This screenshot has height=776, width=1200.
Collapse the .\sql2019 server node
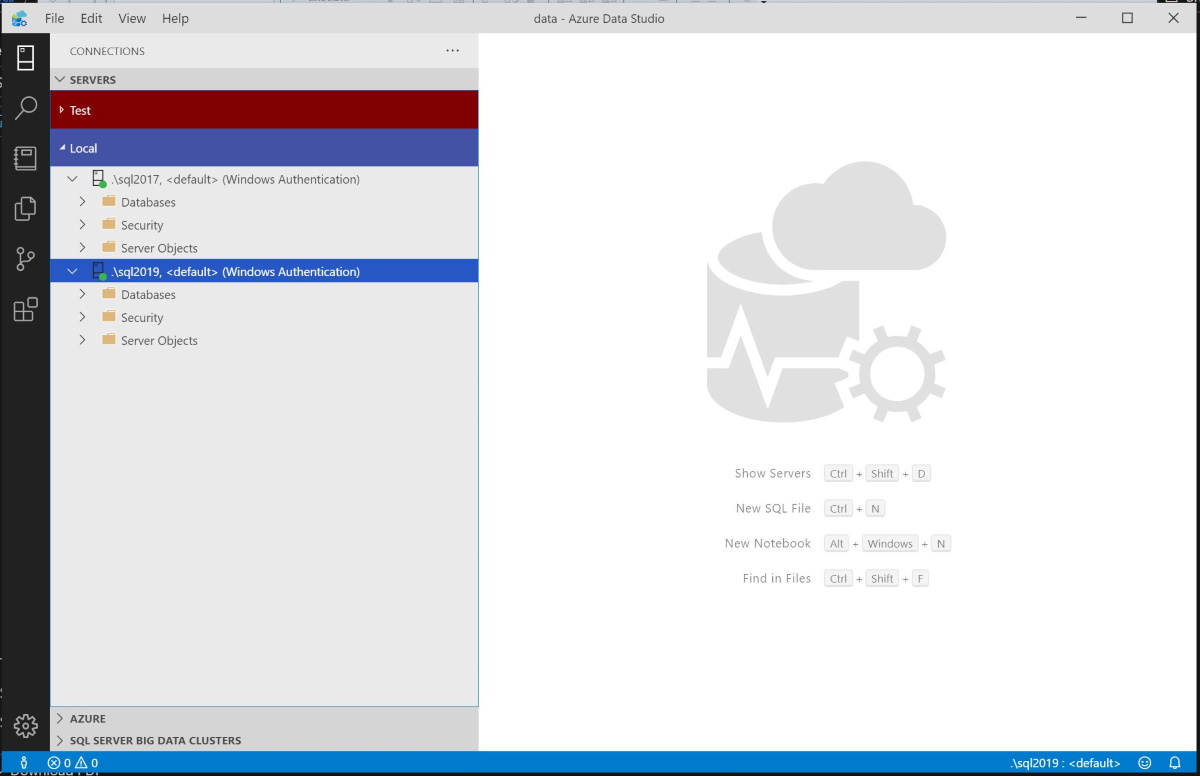tap(72, 271)
